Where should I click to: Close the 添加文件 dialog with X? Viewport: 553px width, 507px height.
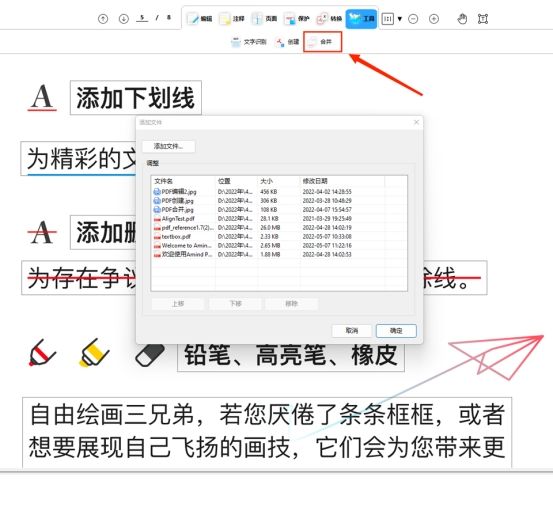tap(417, 122)
